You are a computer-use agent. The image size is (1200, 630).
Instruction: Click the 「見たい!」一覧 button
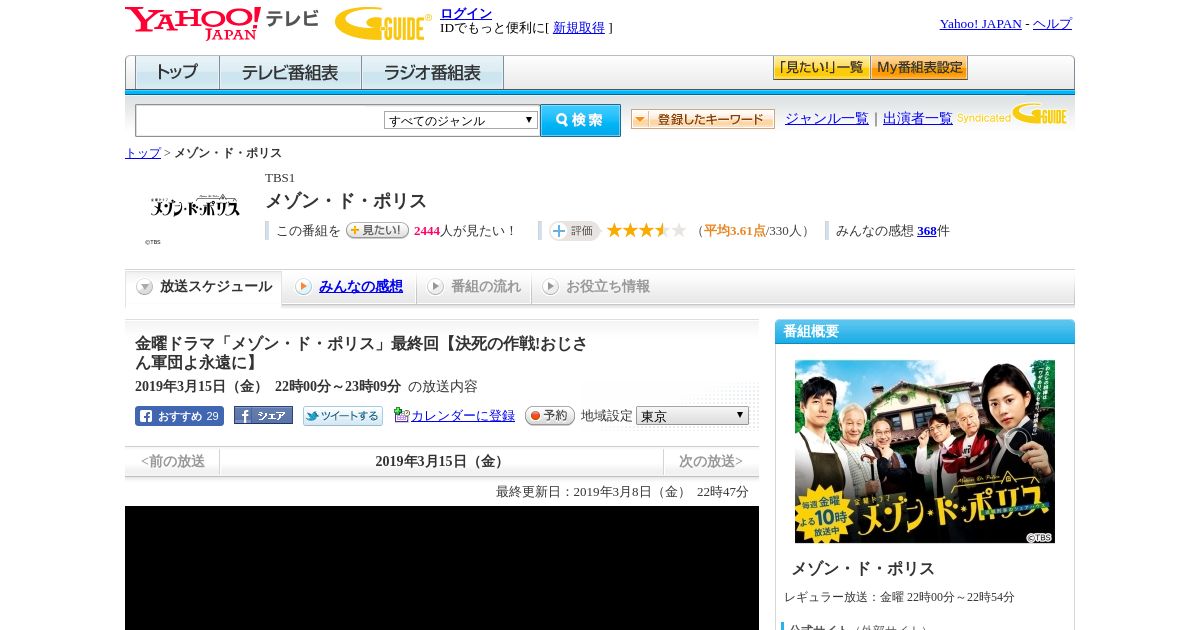(x=821, y=68)
